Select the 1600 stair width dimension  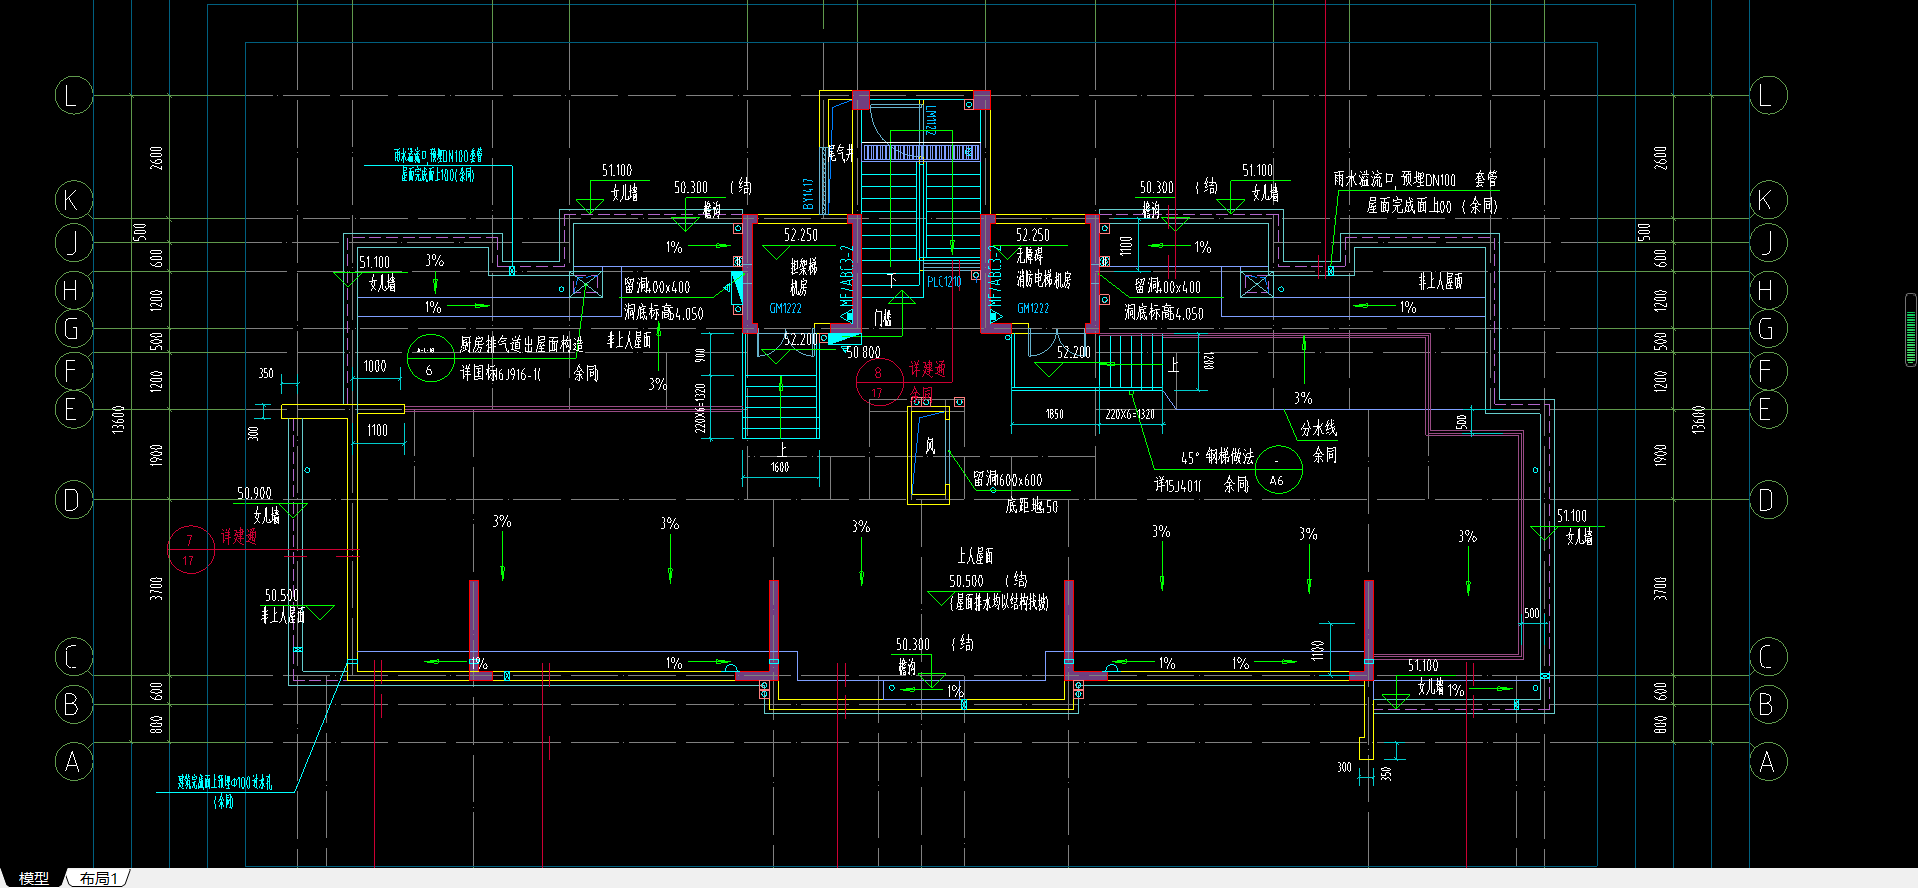pos(780,467)
